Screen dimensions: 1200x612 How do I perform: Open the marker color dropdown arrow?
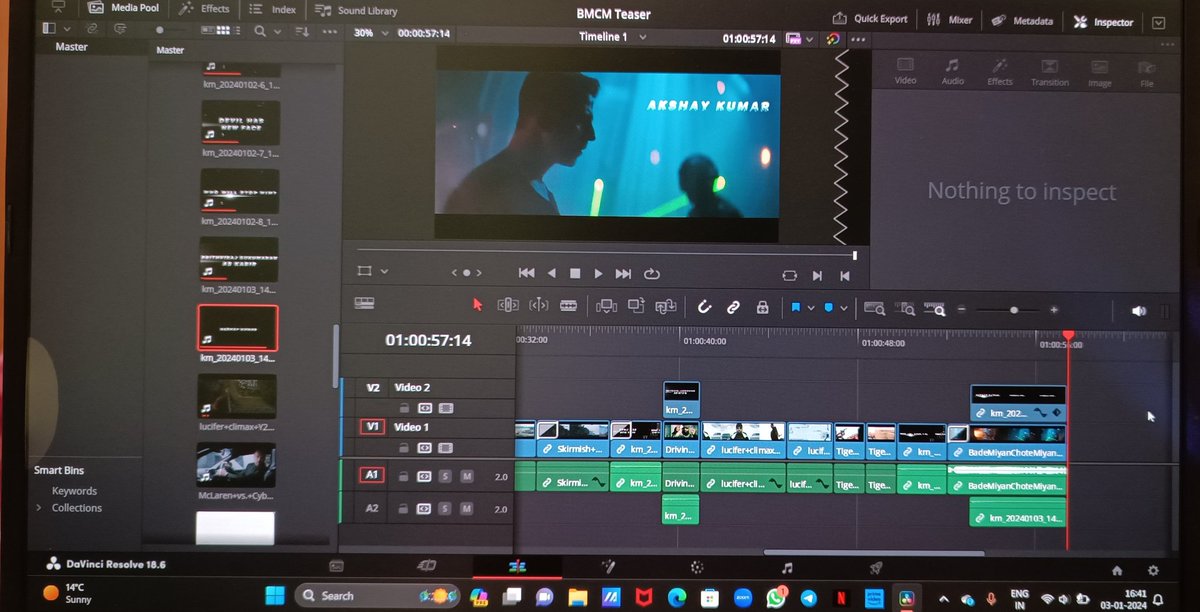coord(843,308)
